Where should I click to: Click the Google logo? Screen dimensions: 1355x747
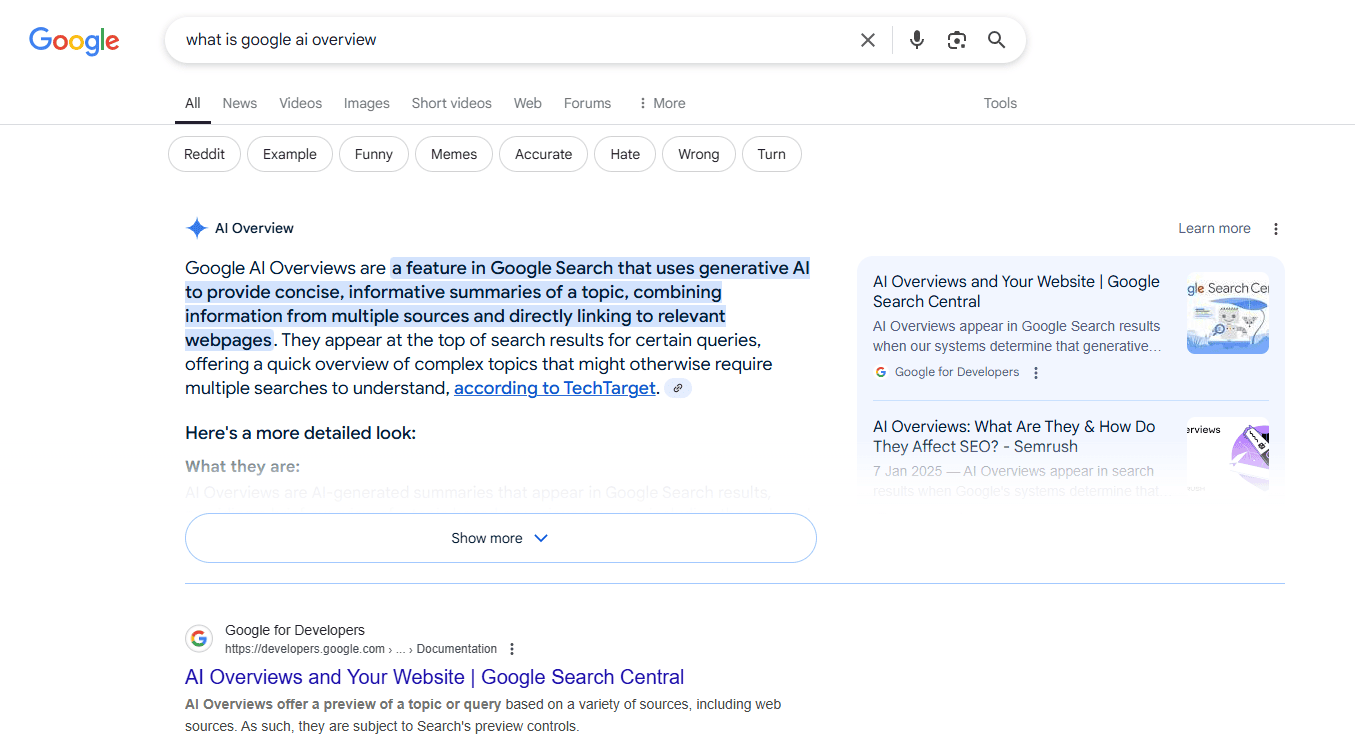[x=74, y=40]
